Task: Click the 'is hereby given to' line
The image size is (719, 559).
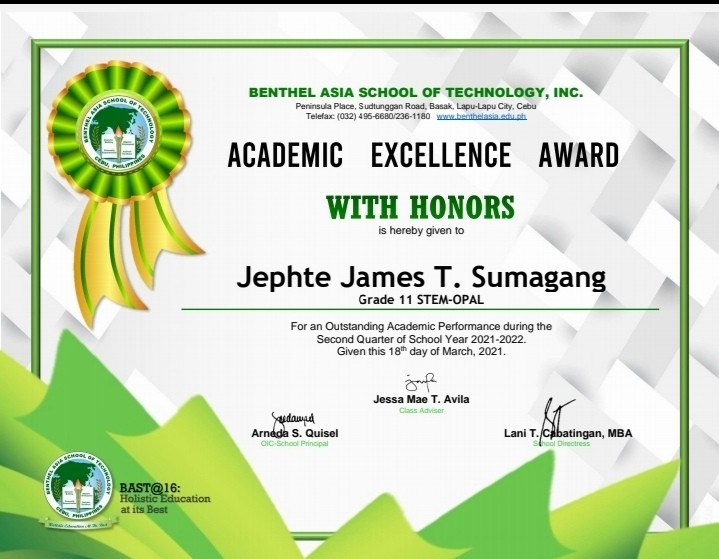Action: (421, 231)
